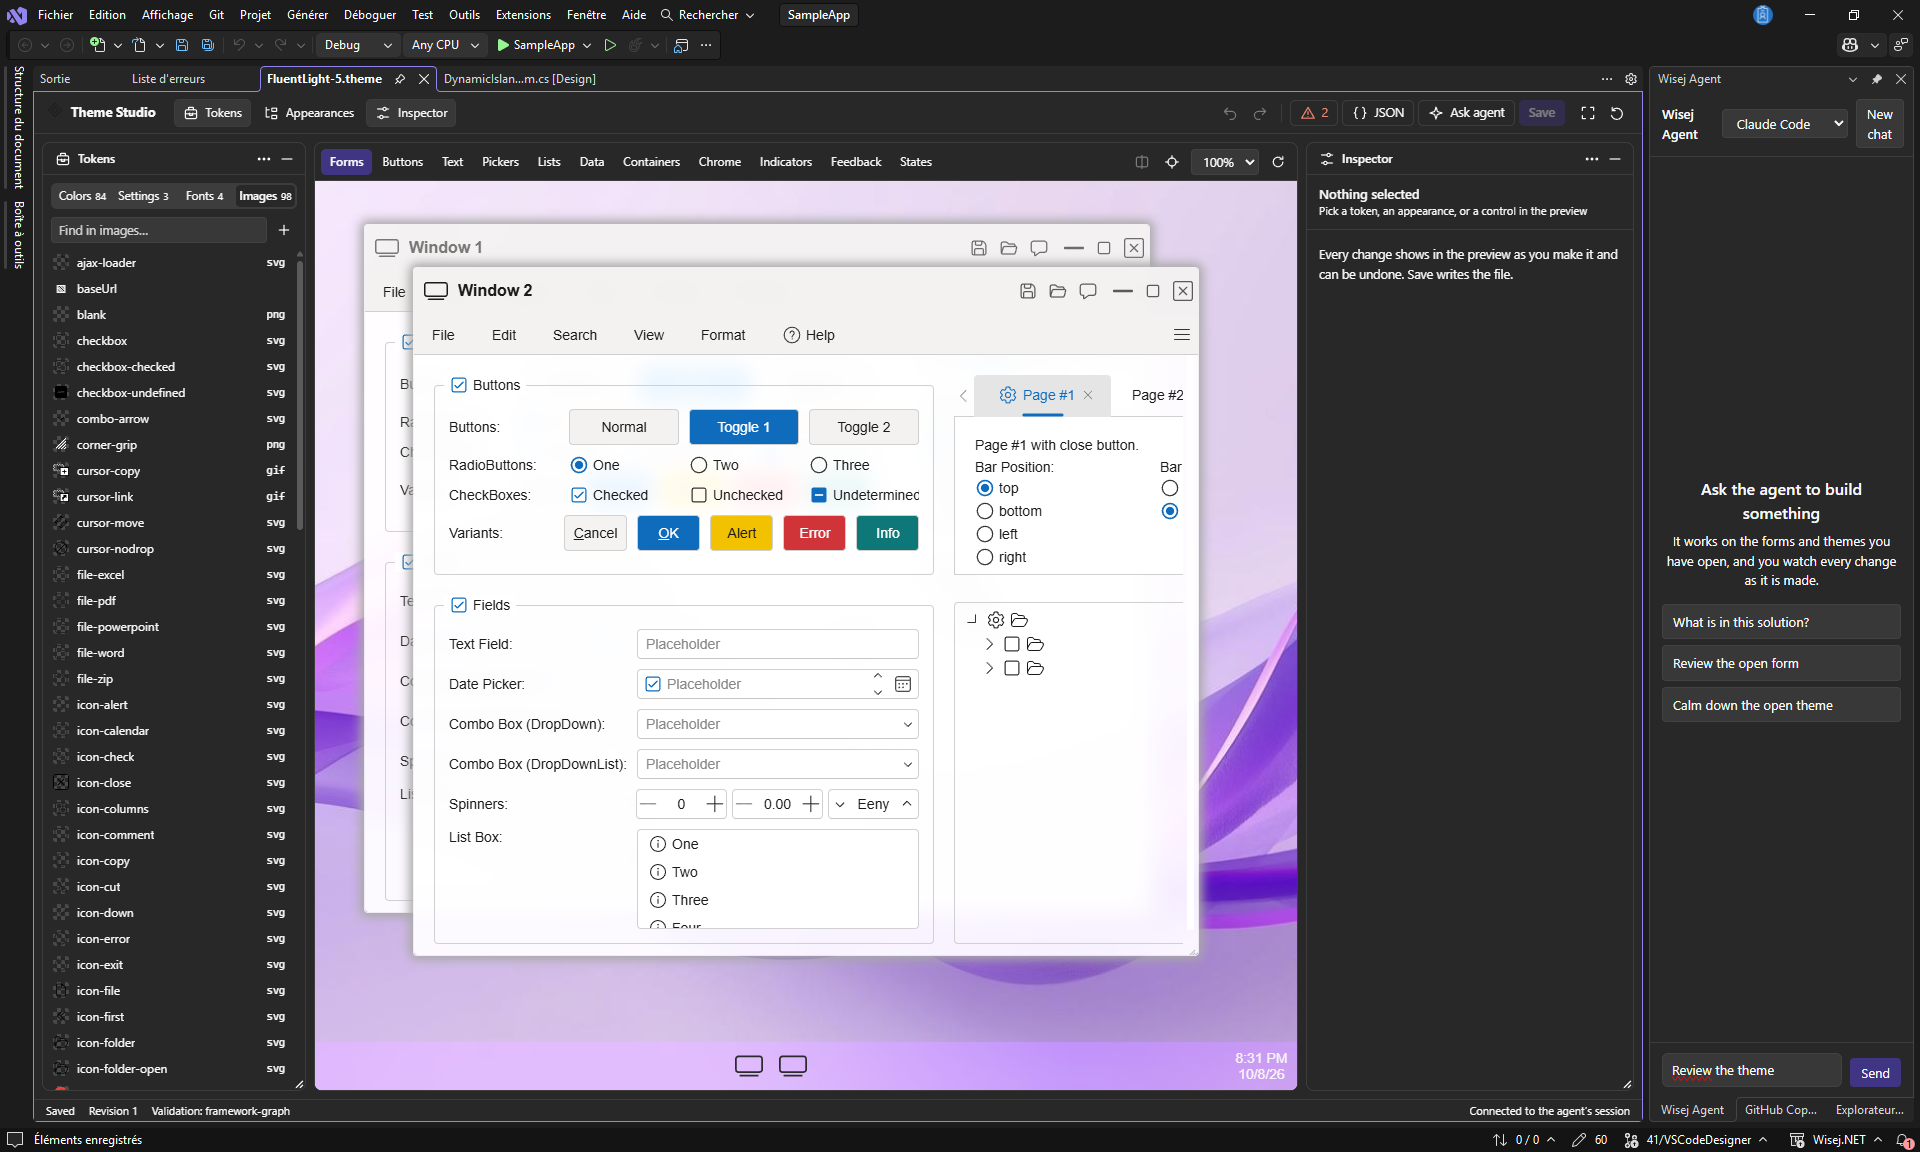Select the Two radio button

tap(699, 465)
